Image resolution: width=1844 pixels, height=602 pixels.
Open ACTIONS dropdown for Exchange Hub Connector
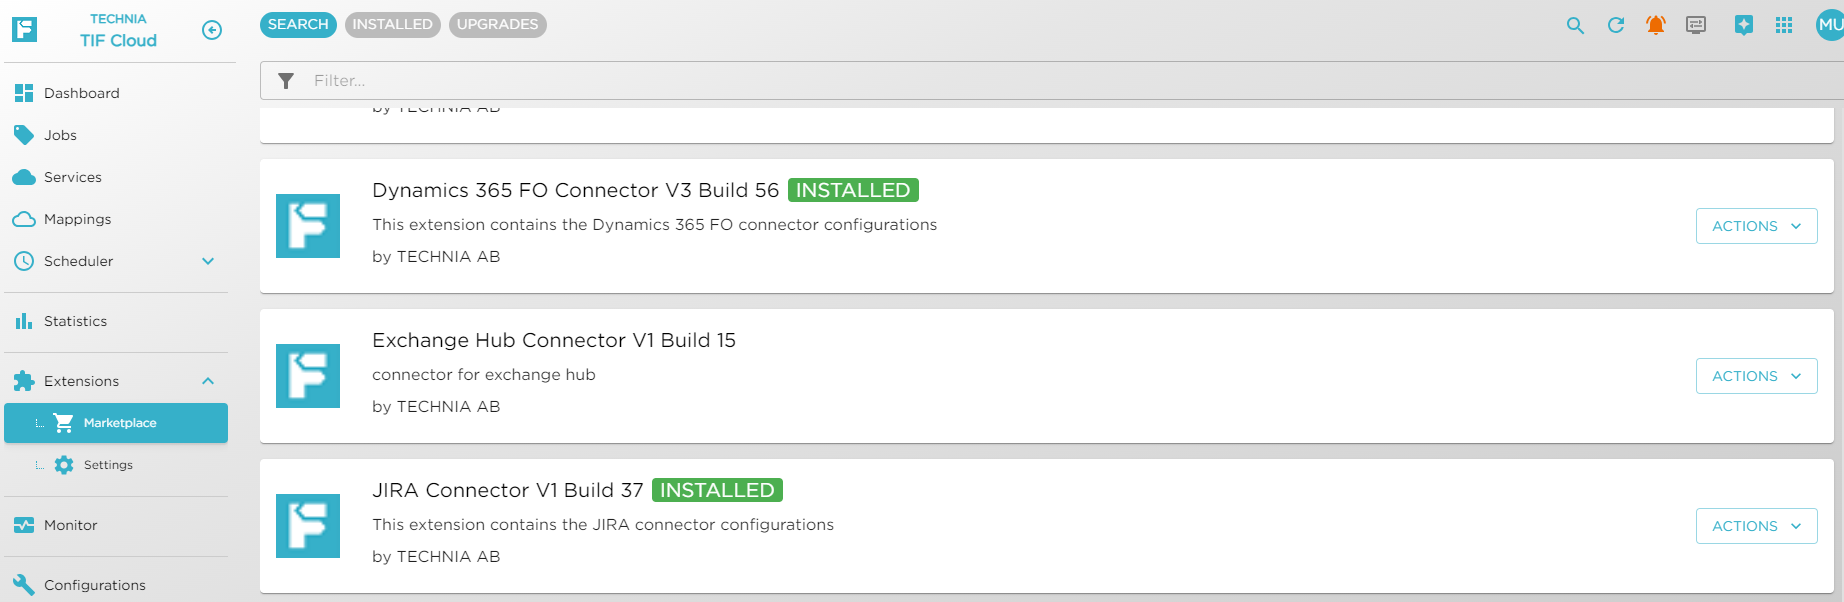[1756, 376]
